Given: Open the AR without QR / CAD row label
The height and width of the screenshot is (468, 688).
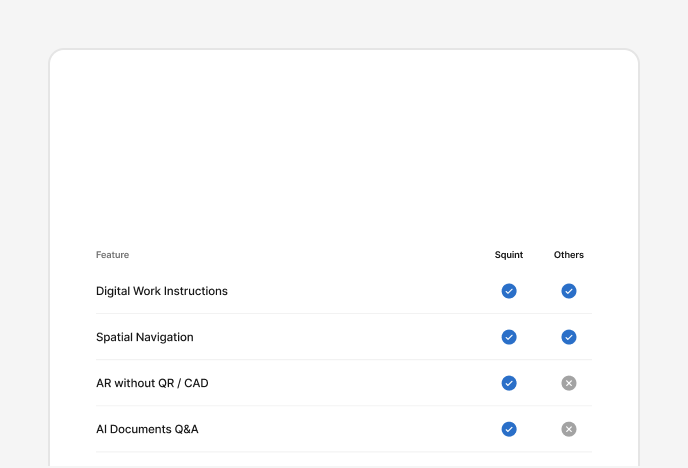Looking at the screenshot, I should click(152, 383).
